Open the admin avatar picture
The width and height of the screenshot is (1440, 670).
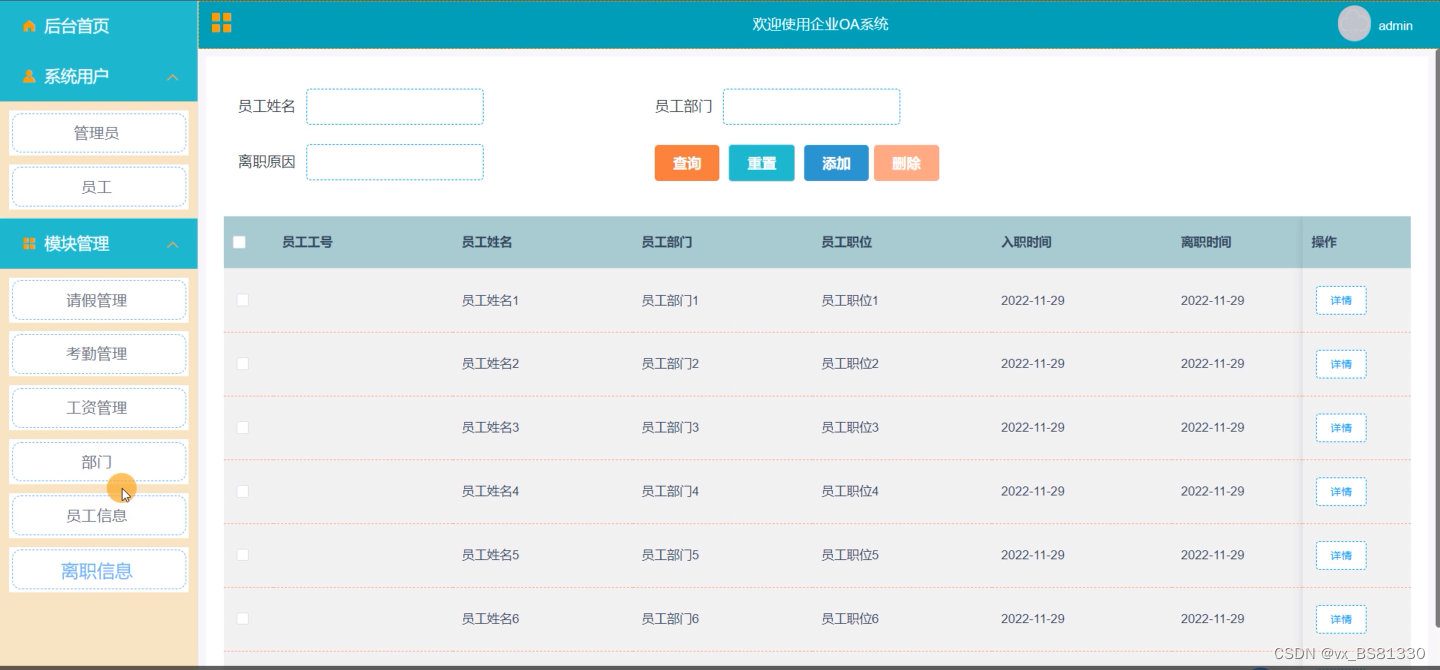point(1354,24)
